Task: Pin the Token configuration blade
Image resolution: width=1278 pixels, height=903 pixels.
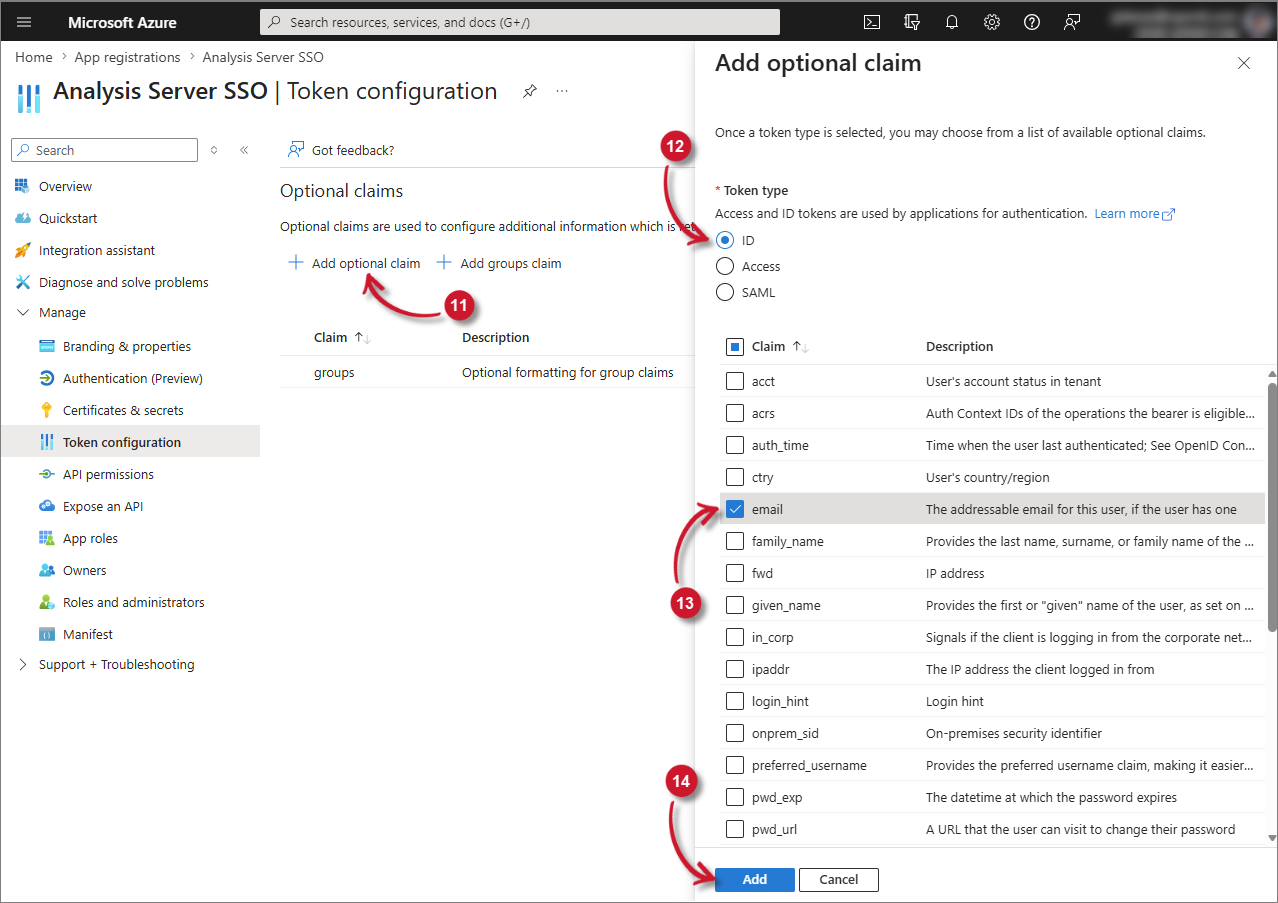Action: [x=530, y=91]
